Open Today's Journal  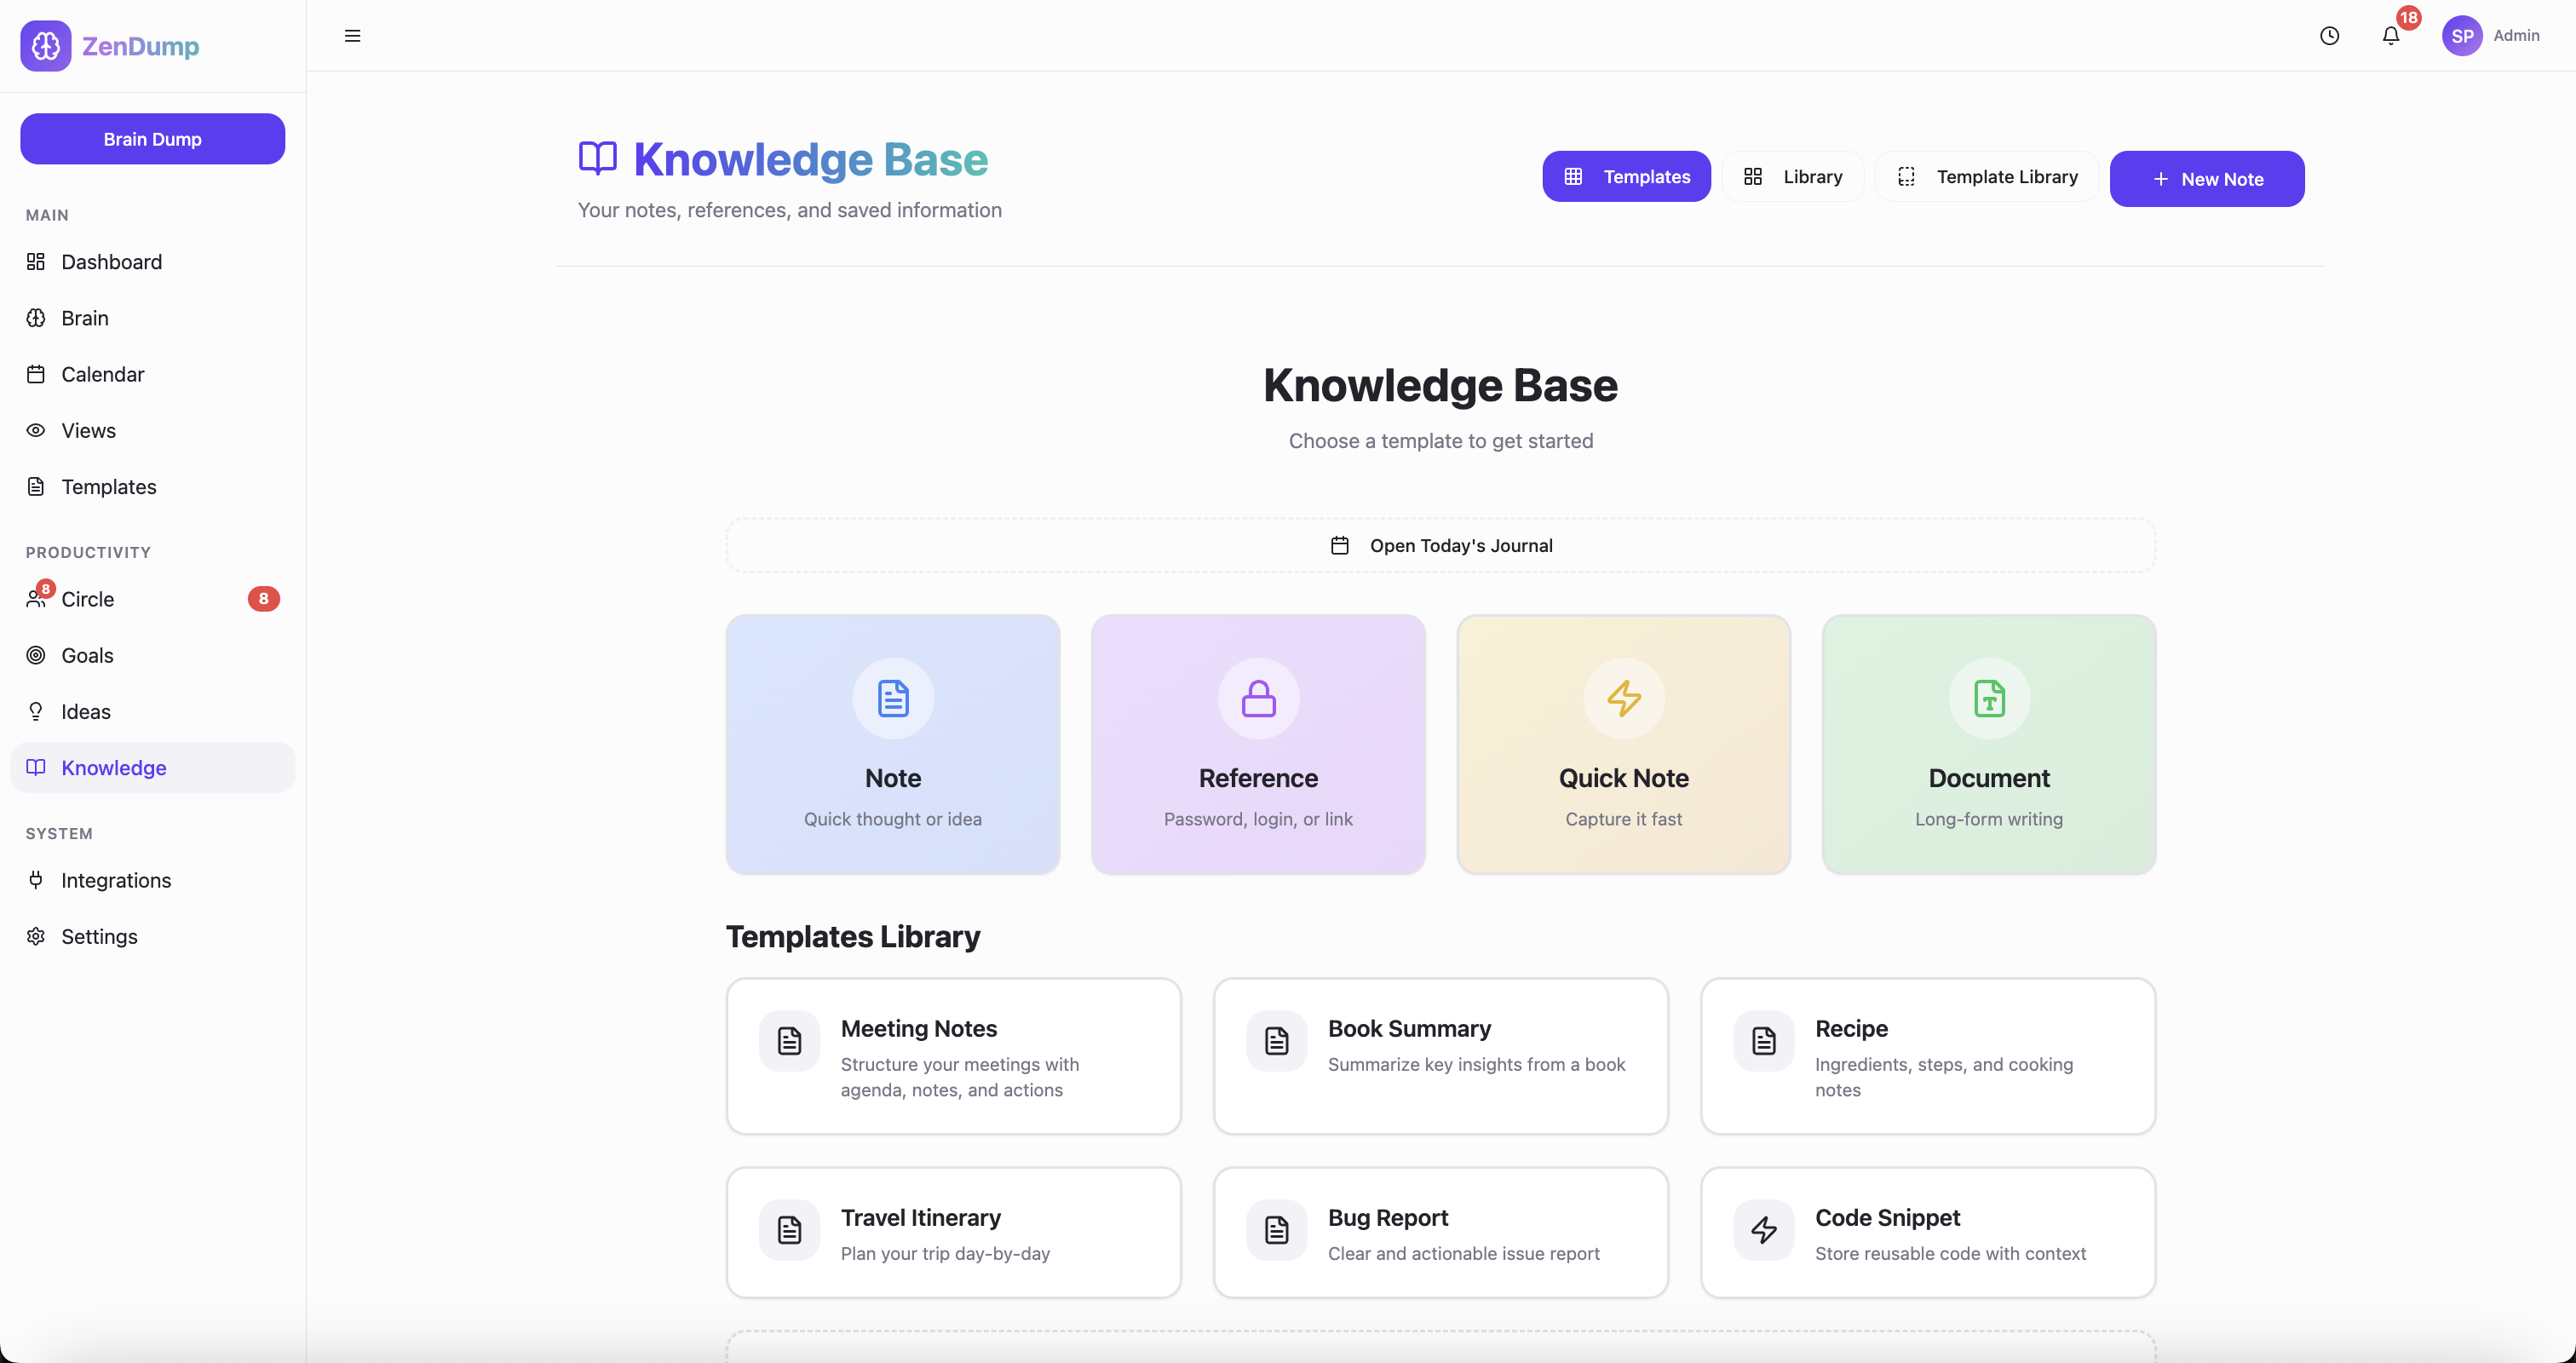point(1441,545)
